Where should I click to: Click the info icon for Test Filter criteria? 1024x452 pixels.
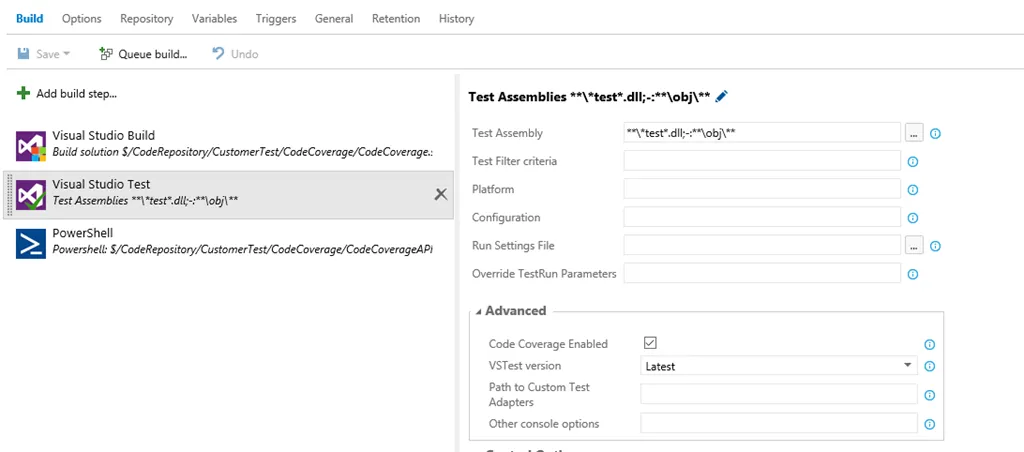point(912,161)
